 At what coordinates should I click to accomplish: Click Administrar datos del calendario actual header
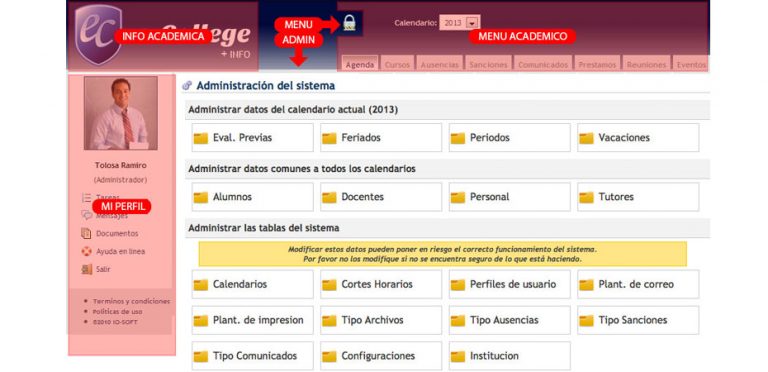click(x=448, y=110)
